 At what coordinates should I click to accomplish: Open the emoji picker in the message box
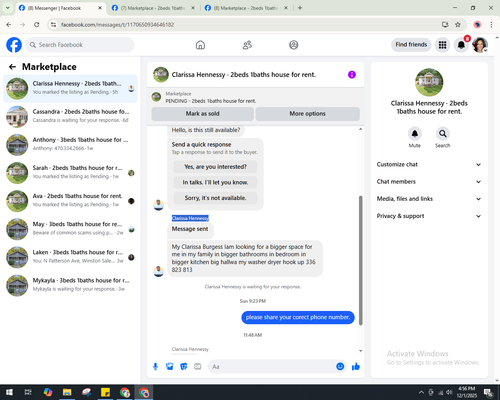coord(340,367)
